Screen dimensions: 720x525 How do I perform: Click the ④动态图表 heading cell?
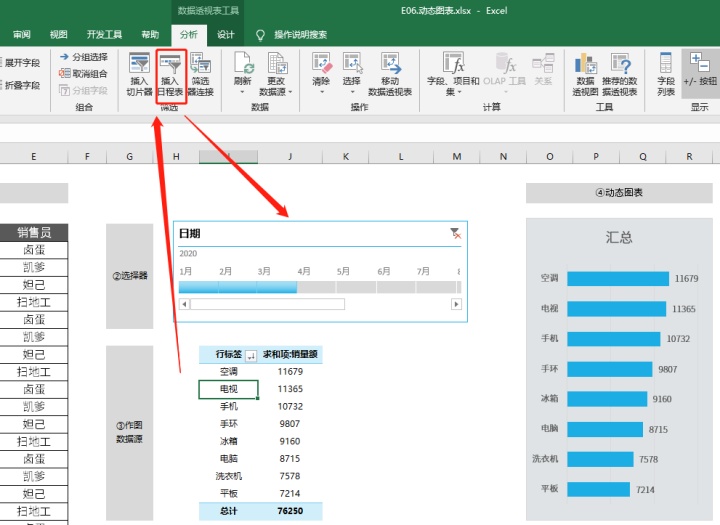click(x=619, y=193)
